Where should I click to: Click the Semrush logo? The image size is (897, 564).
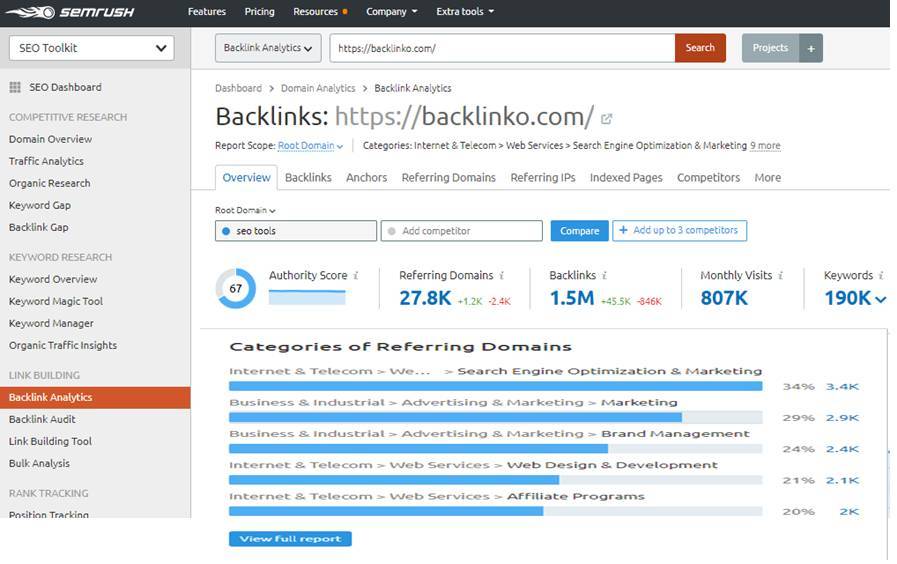70,12
